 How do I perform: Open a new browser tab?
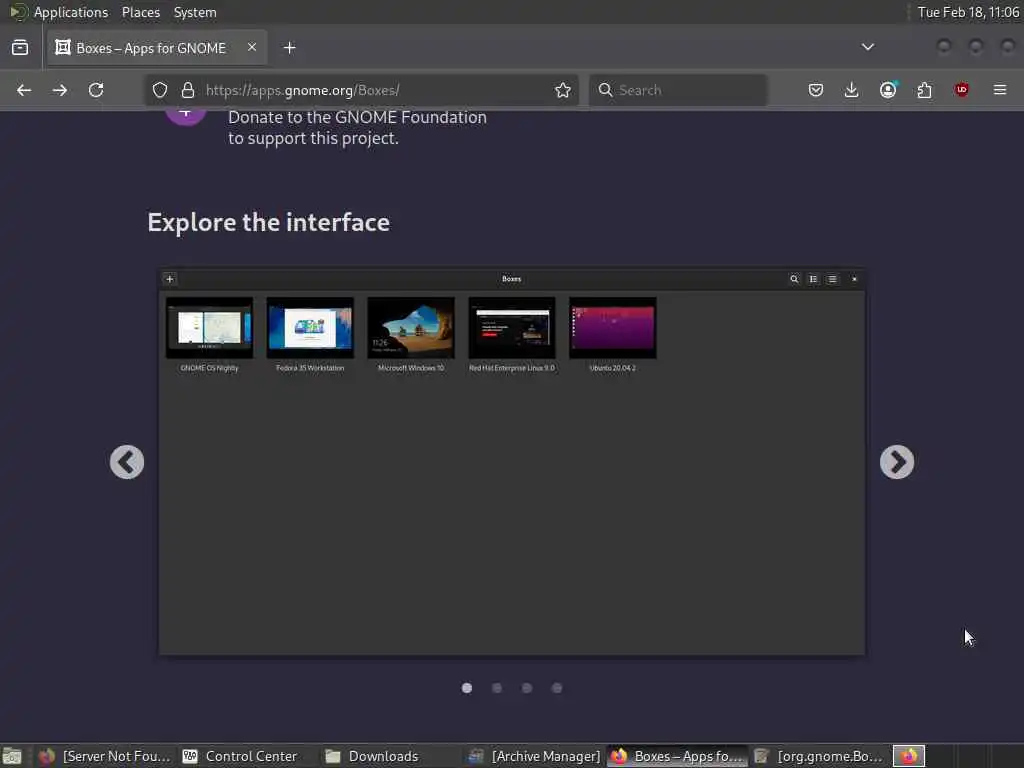point(290,48)
